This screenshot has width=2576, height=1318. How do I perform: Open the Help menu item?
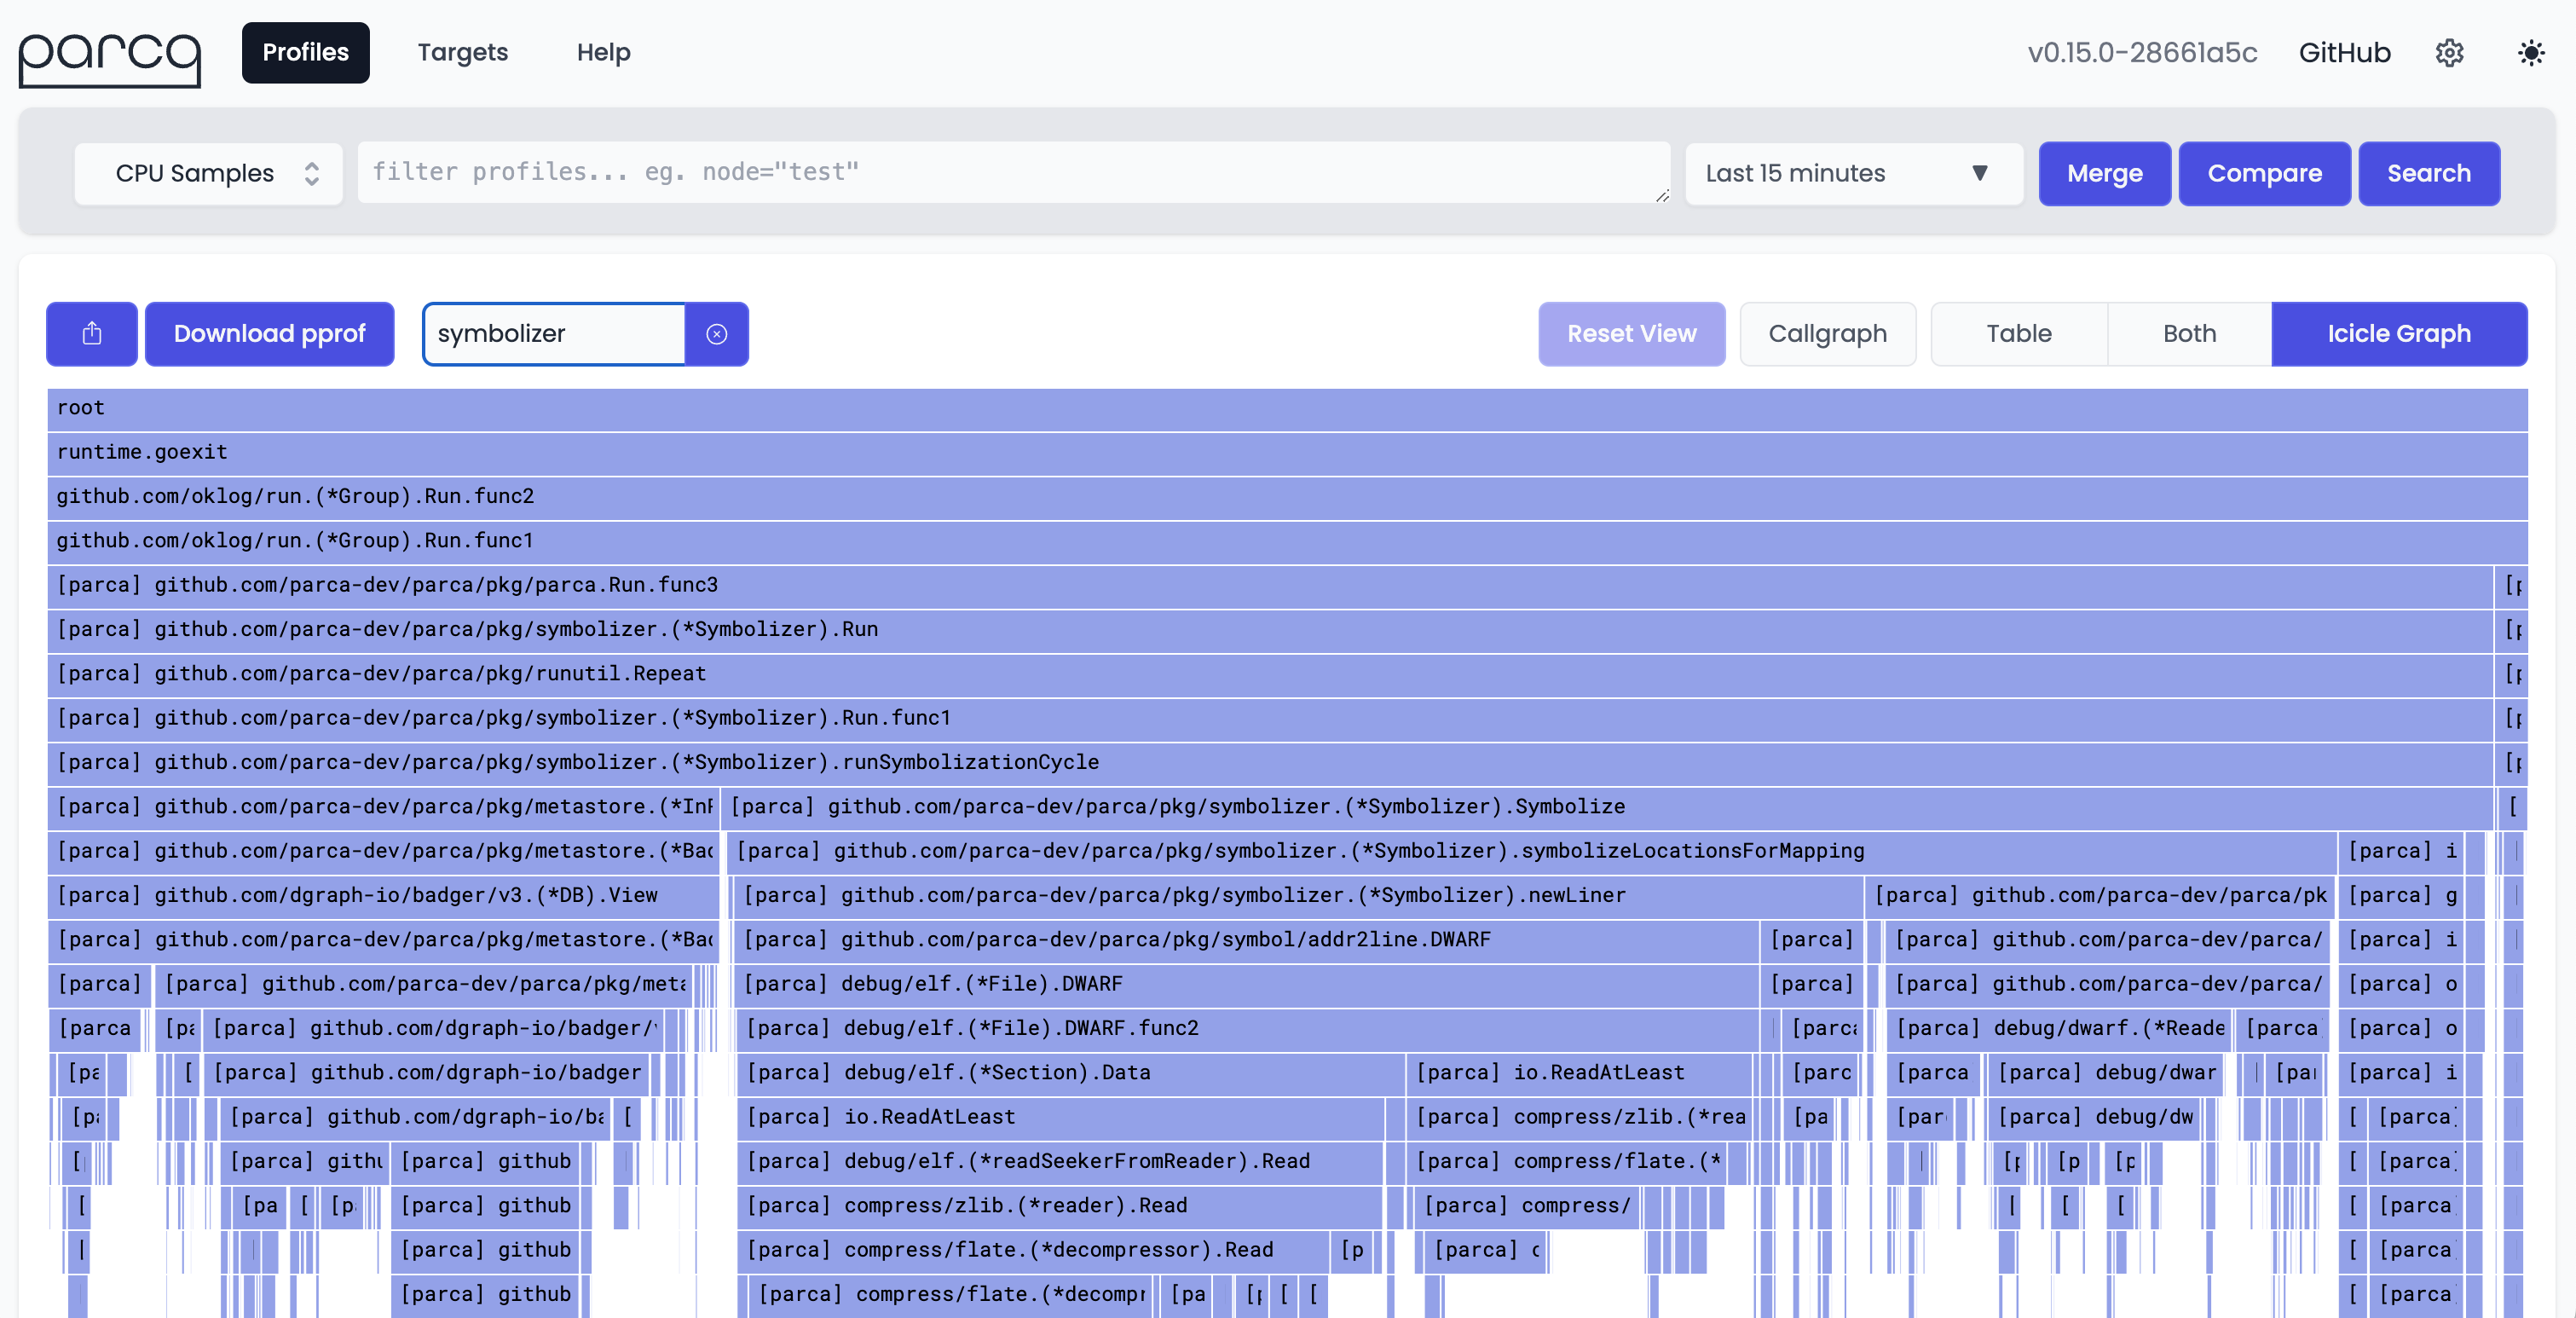(604, 53)
